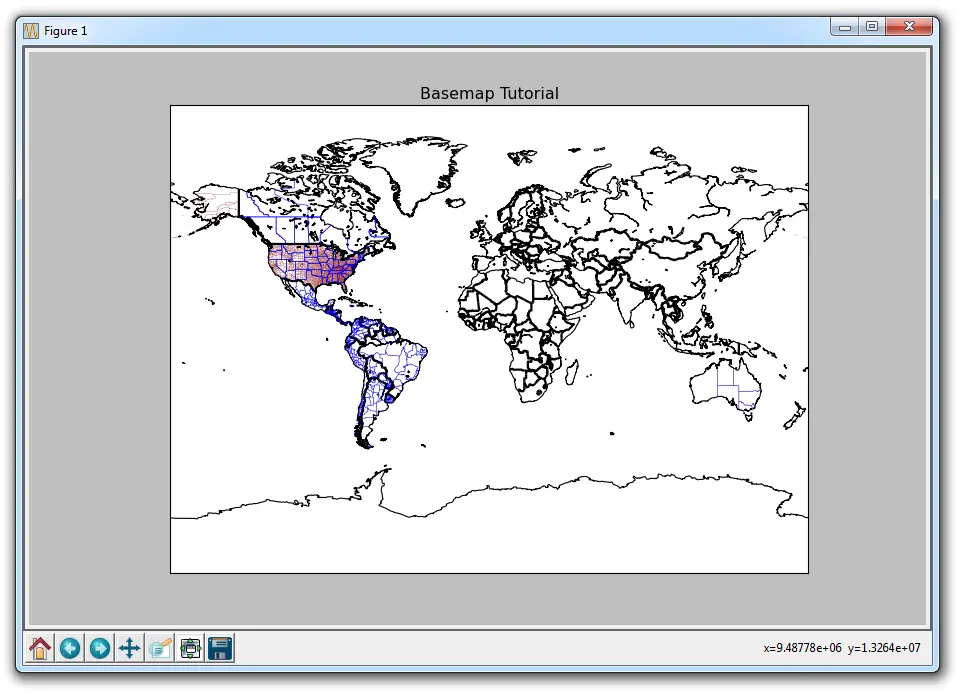Click the Figure 1 title bar text

coord(66,31)
